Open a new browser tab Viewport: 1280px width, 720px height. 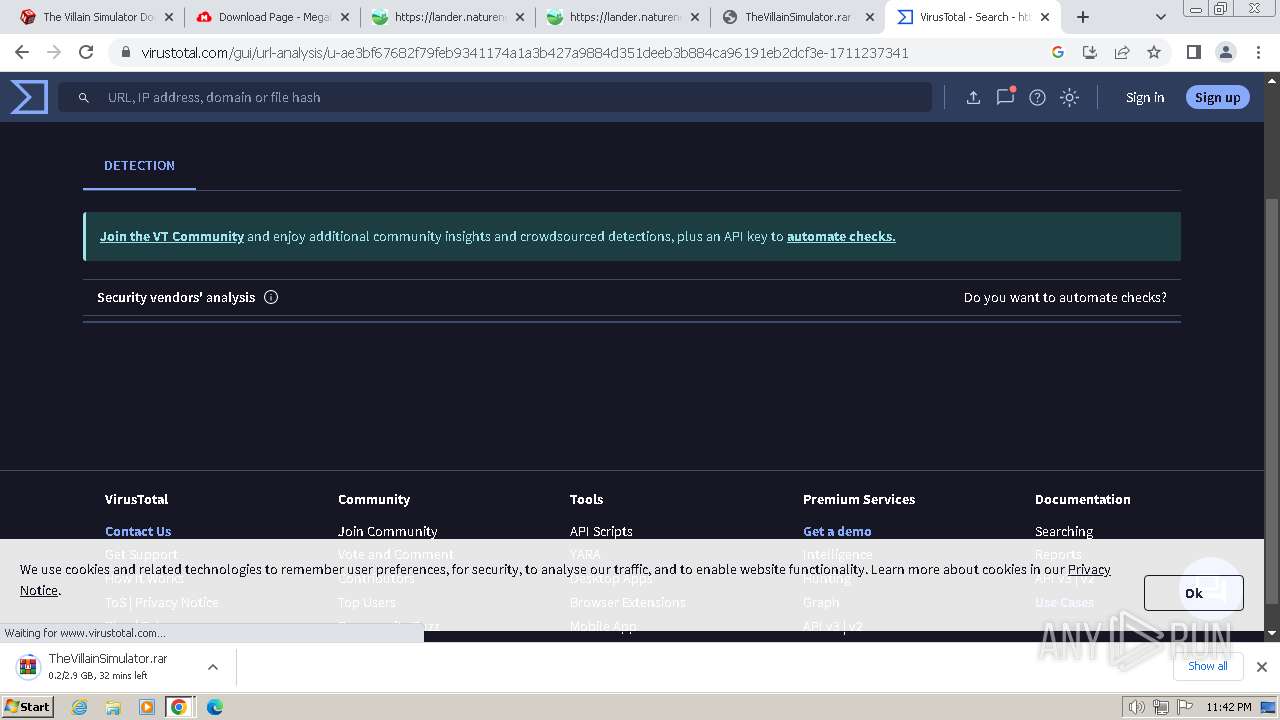1083,17
